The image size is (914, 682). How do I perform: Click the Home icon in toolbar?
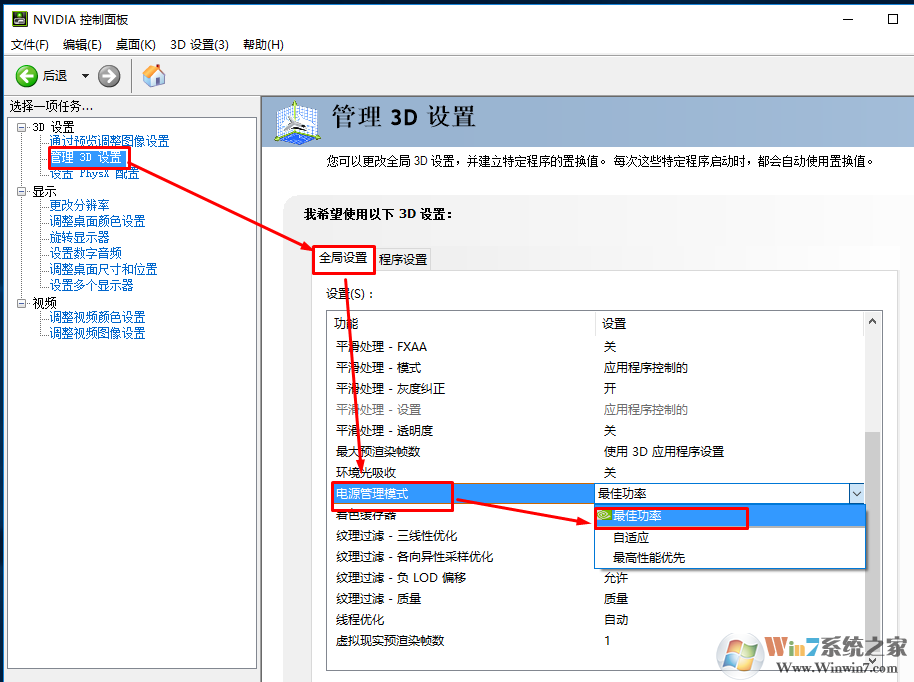154,76
